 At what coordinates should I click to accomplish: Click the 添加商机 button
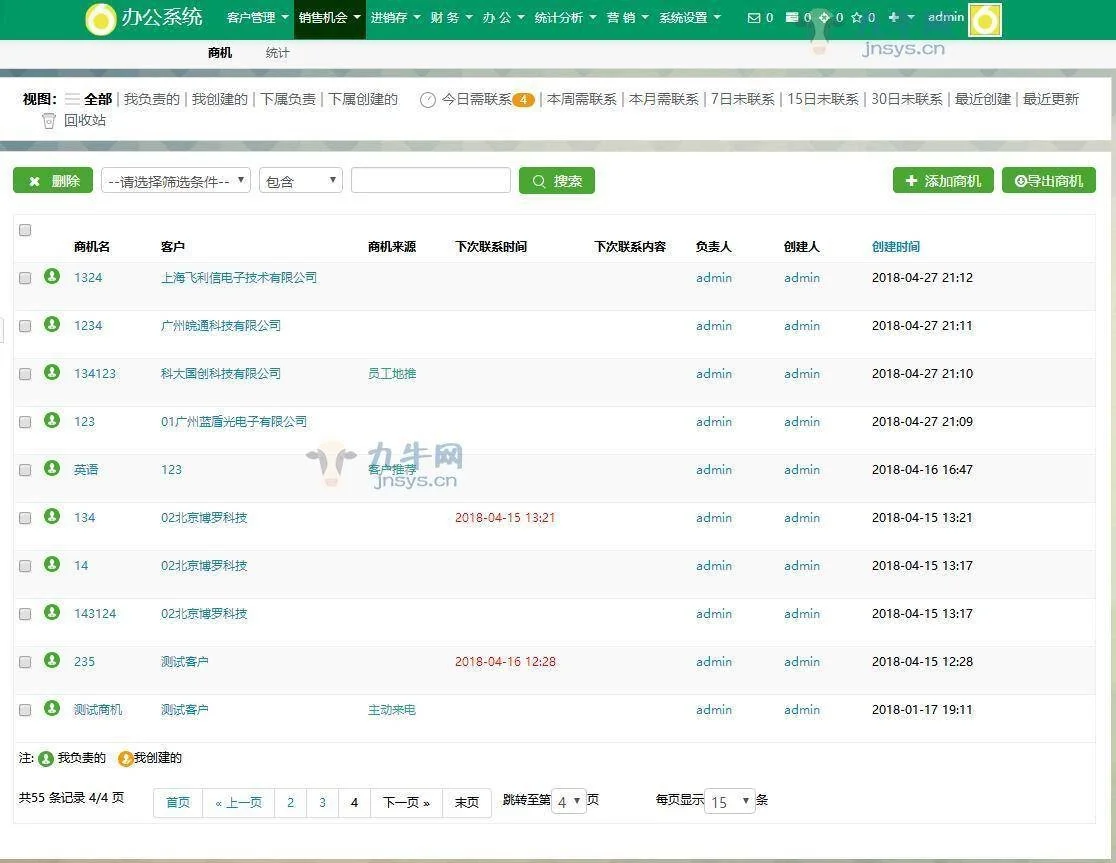(943, 181)
